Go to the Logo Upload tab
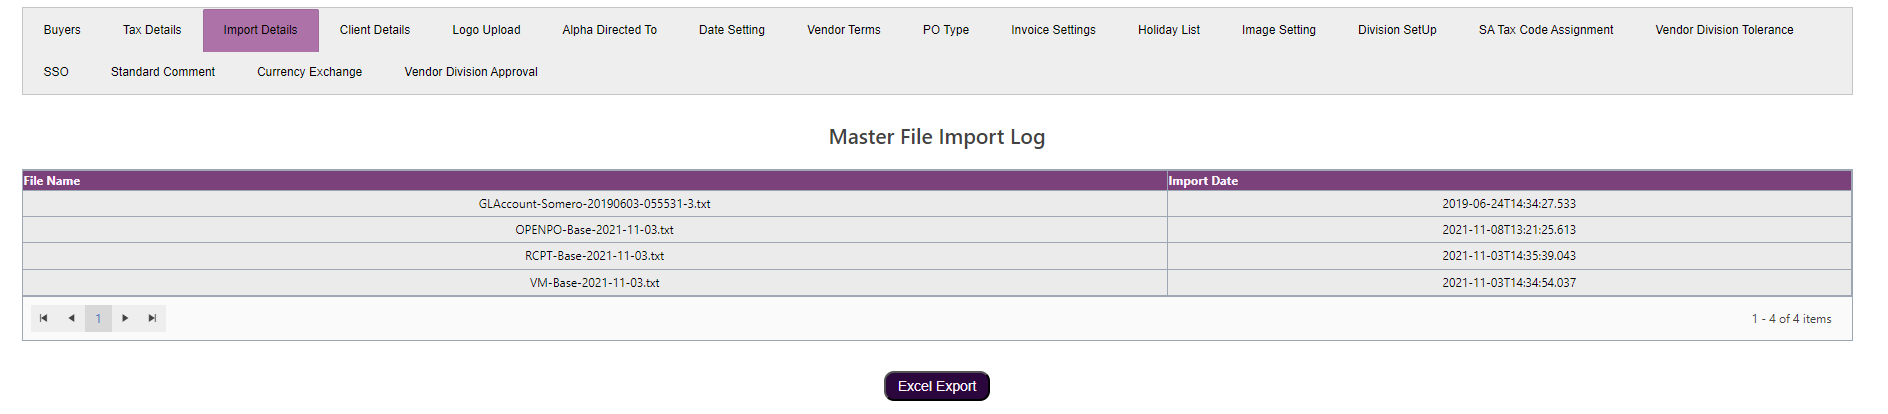This screenshot has height=414, width=1888. coord(486,30)
